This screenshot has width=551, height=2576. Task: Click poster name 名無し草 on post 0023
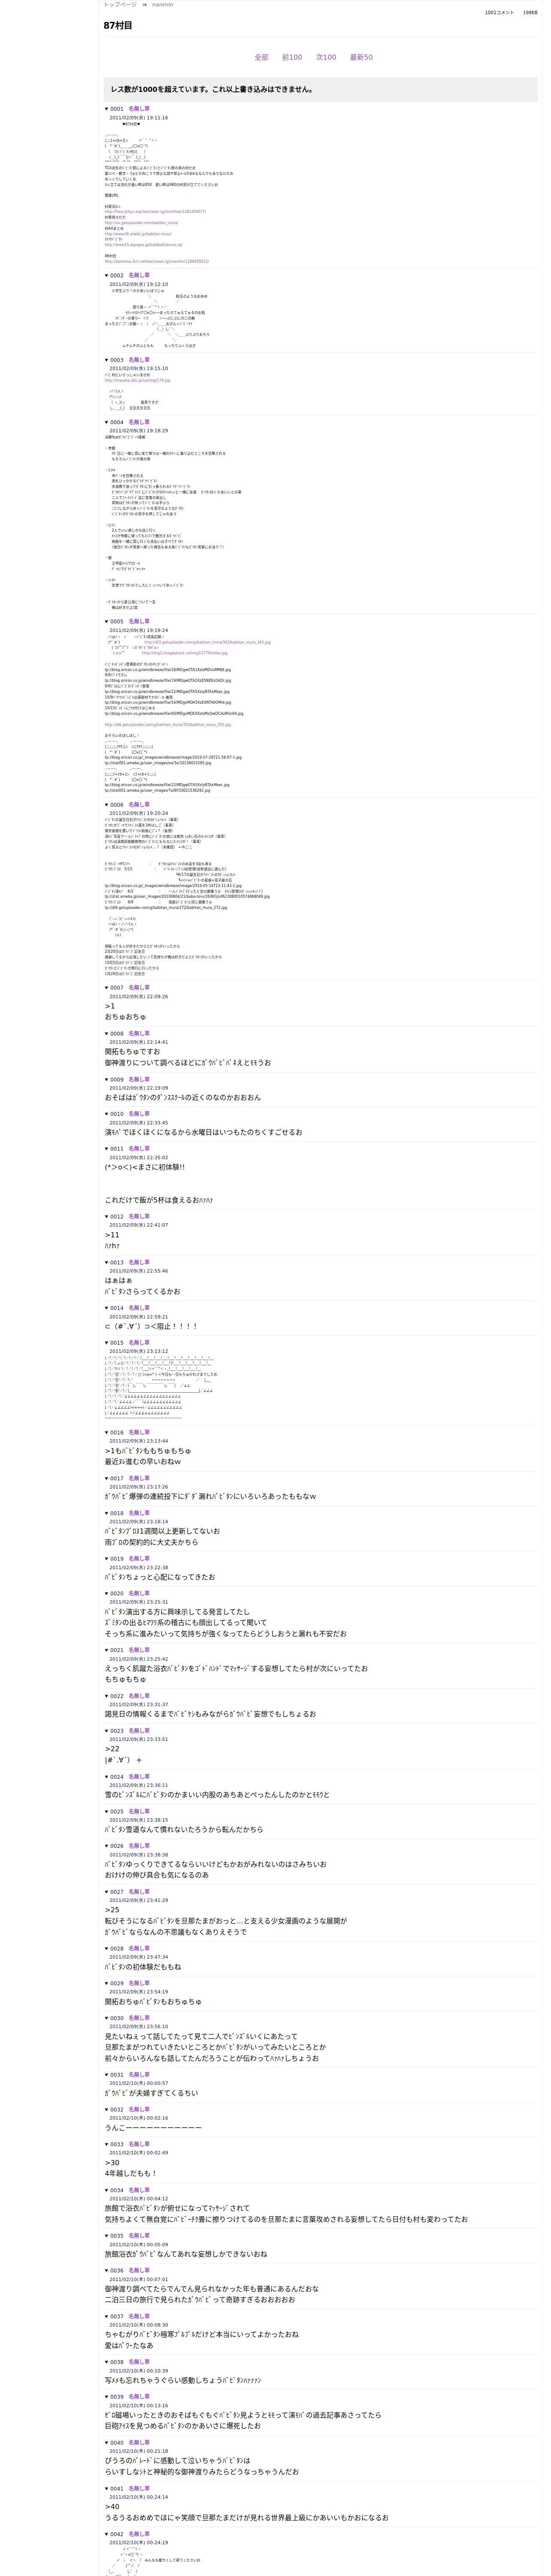coord(139,1731)
